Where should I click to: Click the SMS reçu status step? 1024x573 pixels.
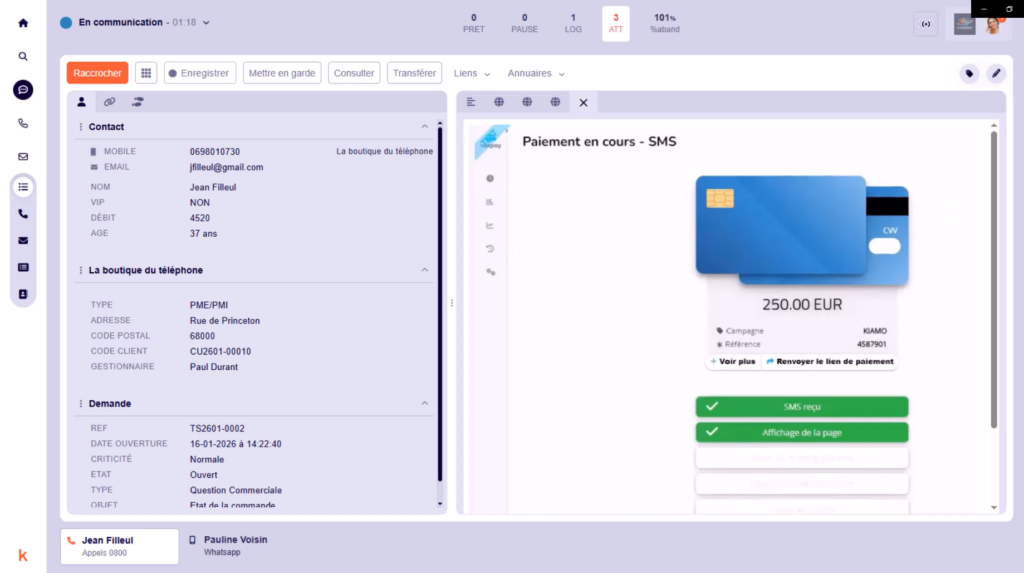(802, 406)
